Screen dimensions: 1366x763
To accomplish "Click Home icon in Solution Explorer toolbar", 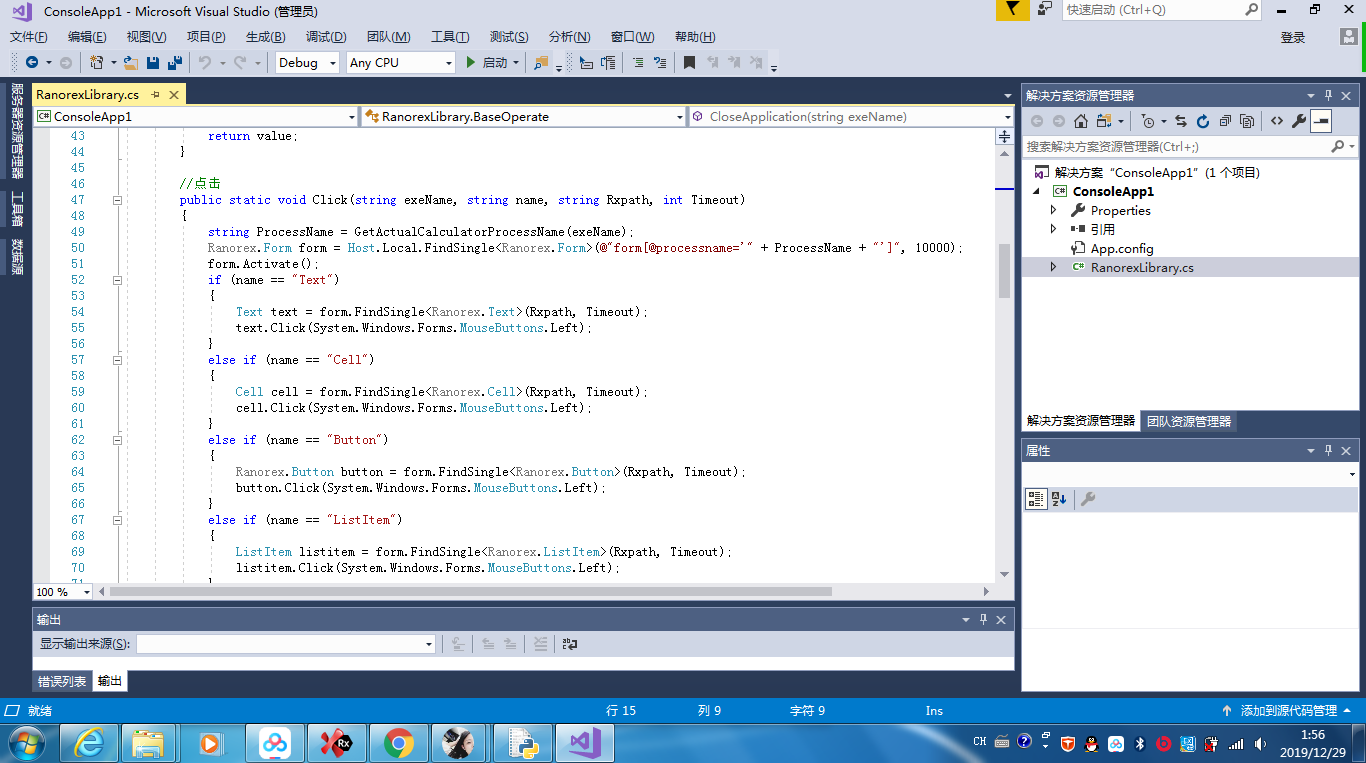I will coord(1081,121).
